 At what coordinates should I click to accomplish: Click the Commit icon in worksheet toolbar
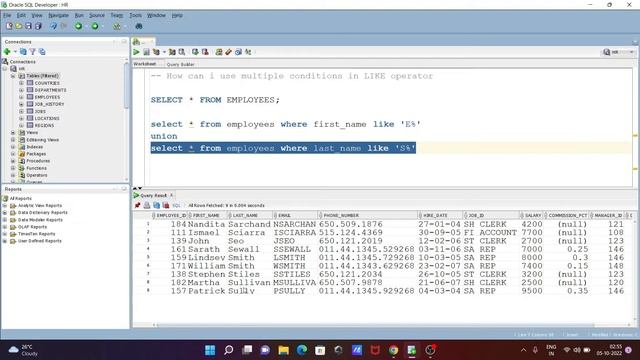tap(196, 52)
